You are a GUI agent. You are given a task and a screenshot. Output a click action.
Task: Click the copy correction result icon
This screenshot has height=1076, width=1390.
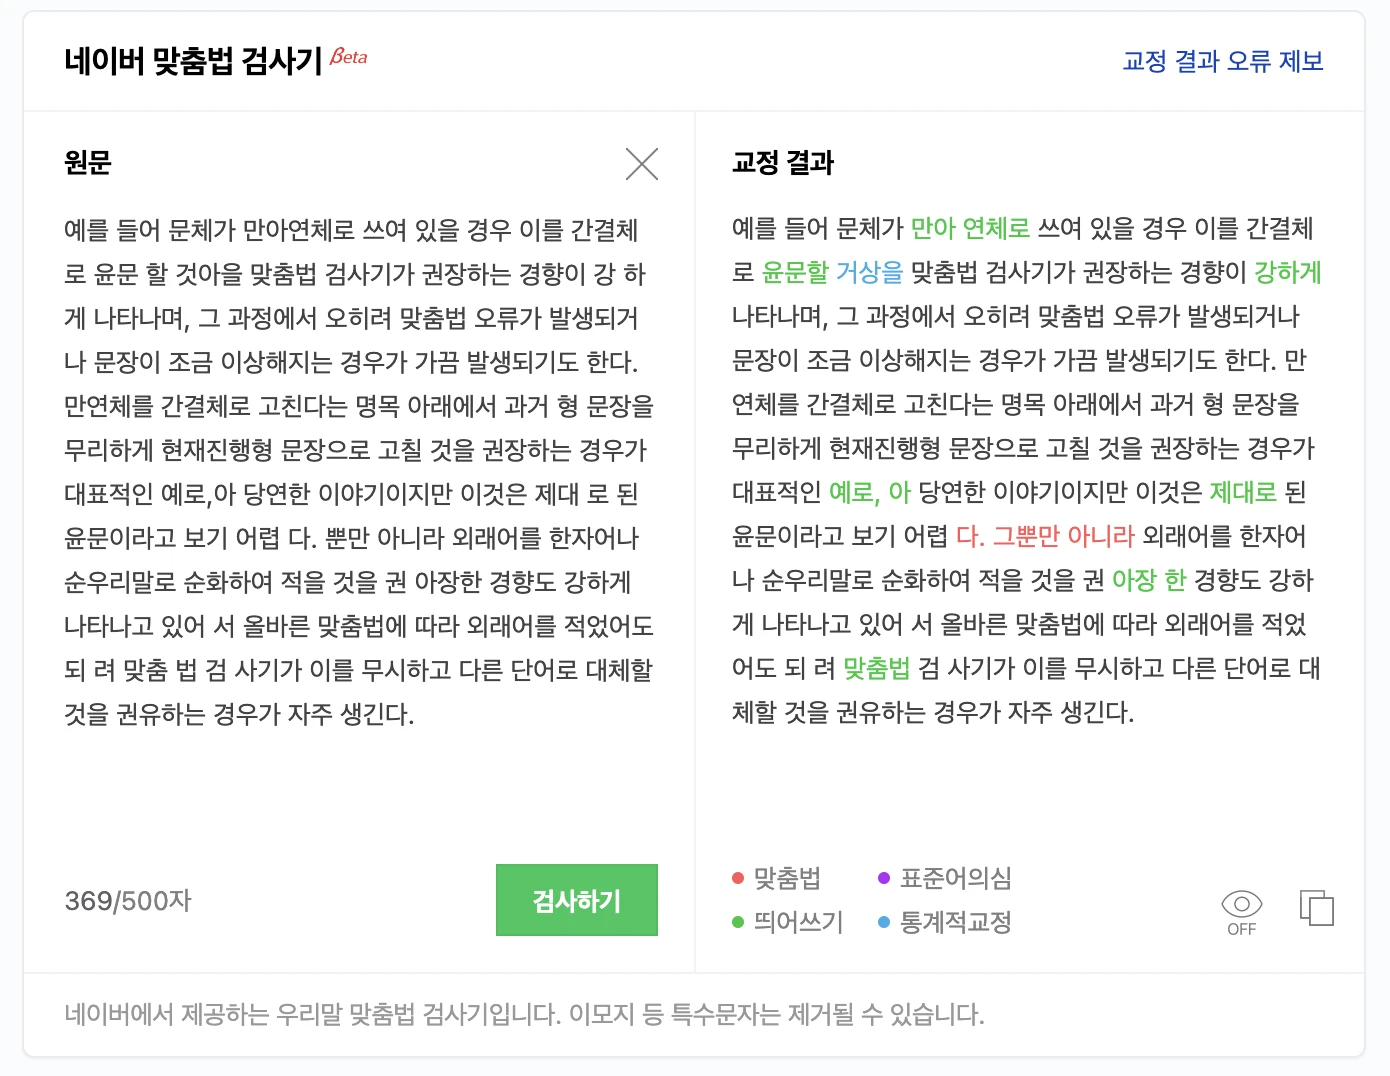click(1317, 908)
